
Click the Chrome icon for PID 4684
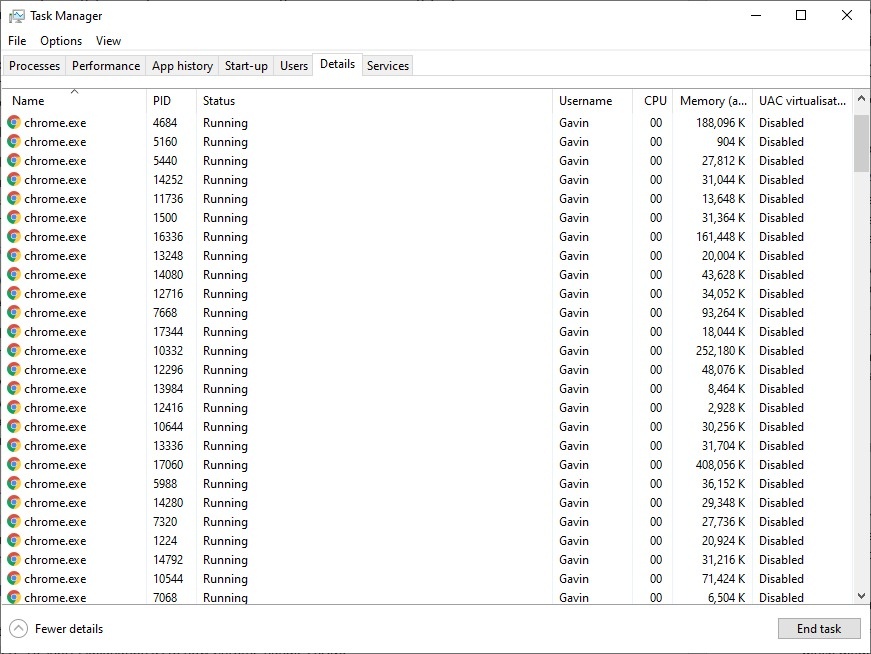(14, 123)
